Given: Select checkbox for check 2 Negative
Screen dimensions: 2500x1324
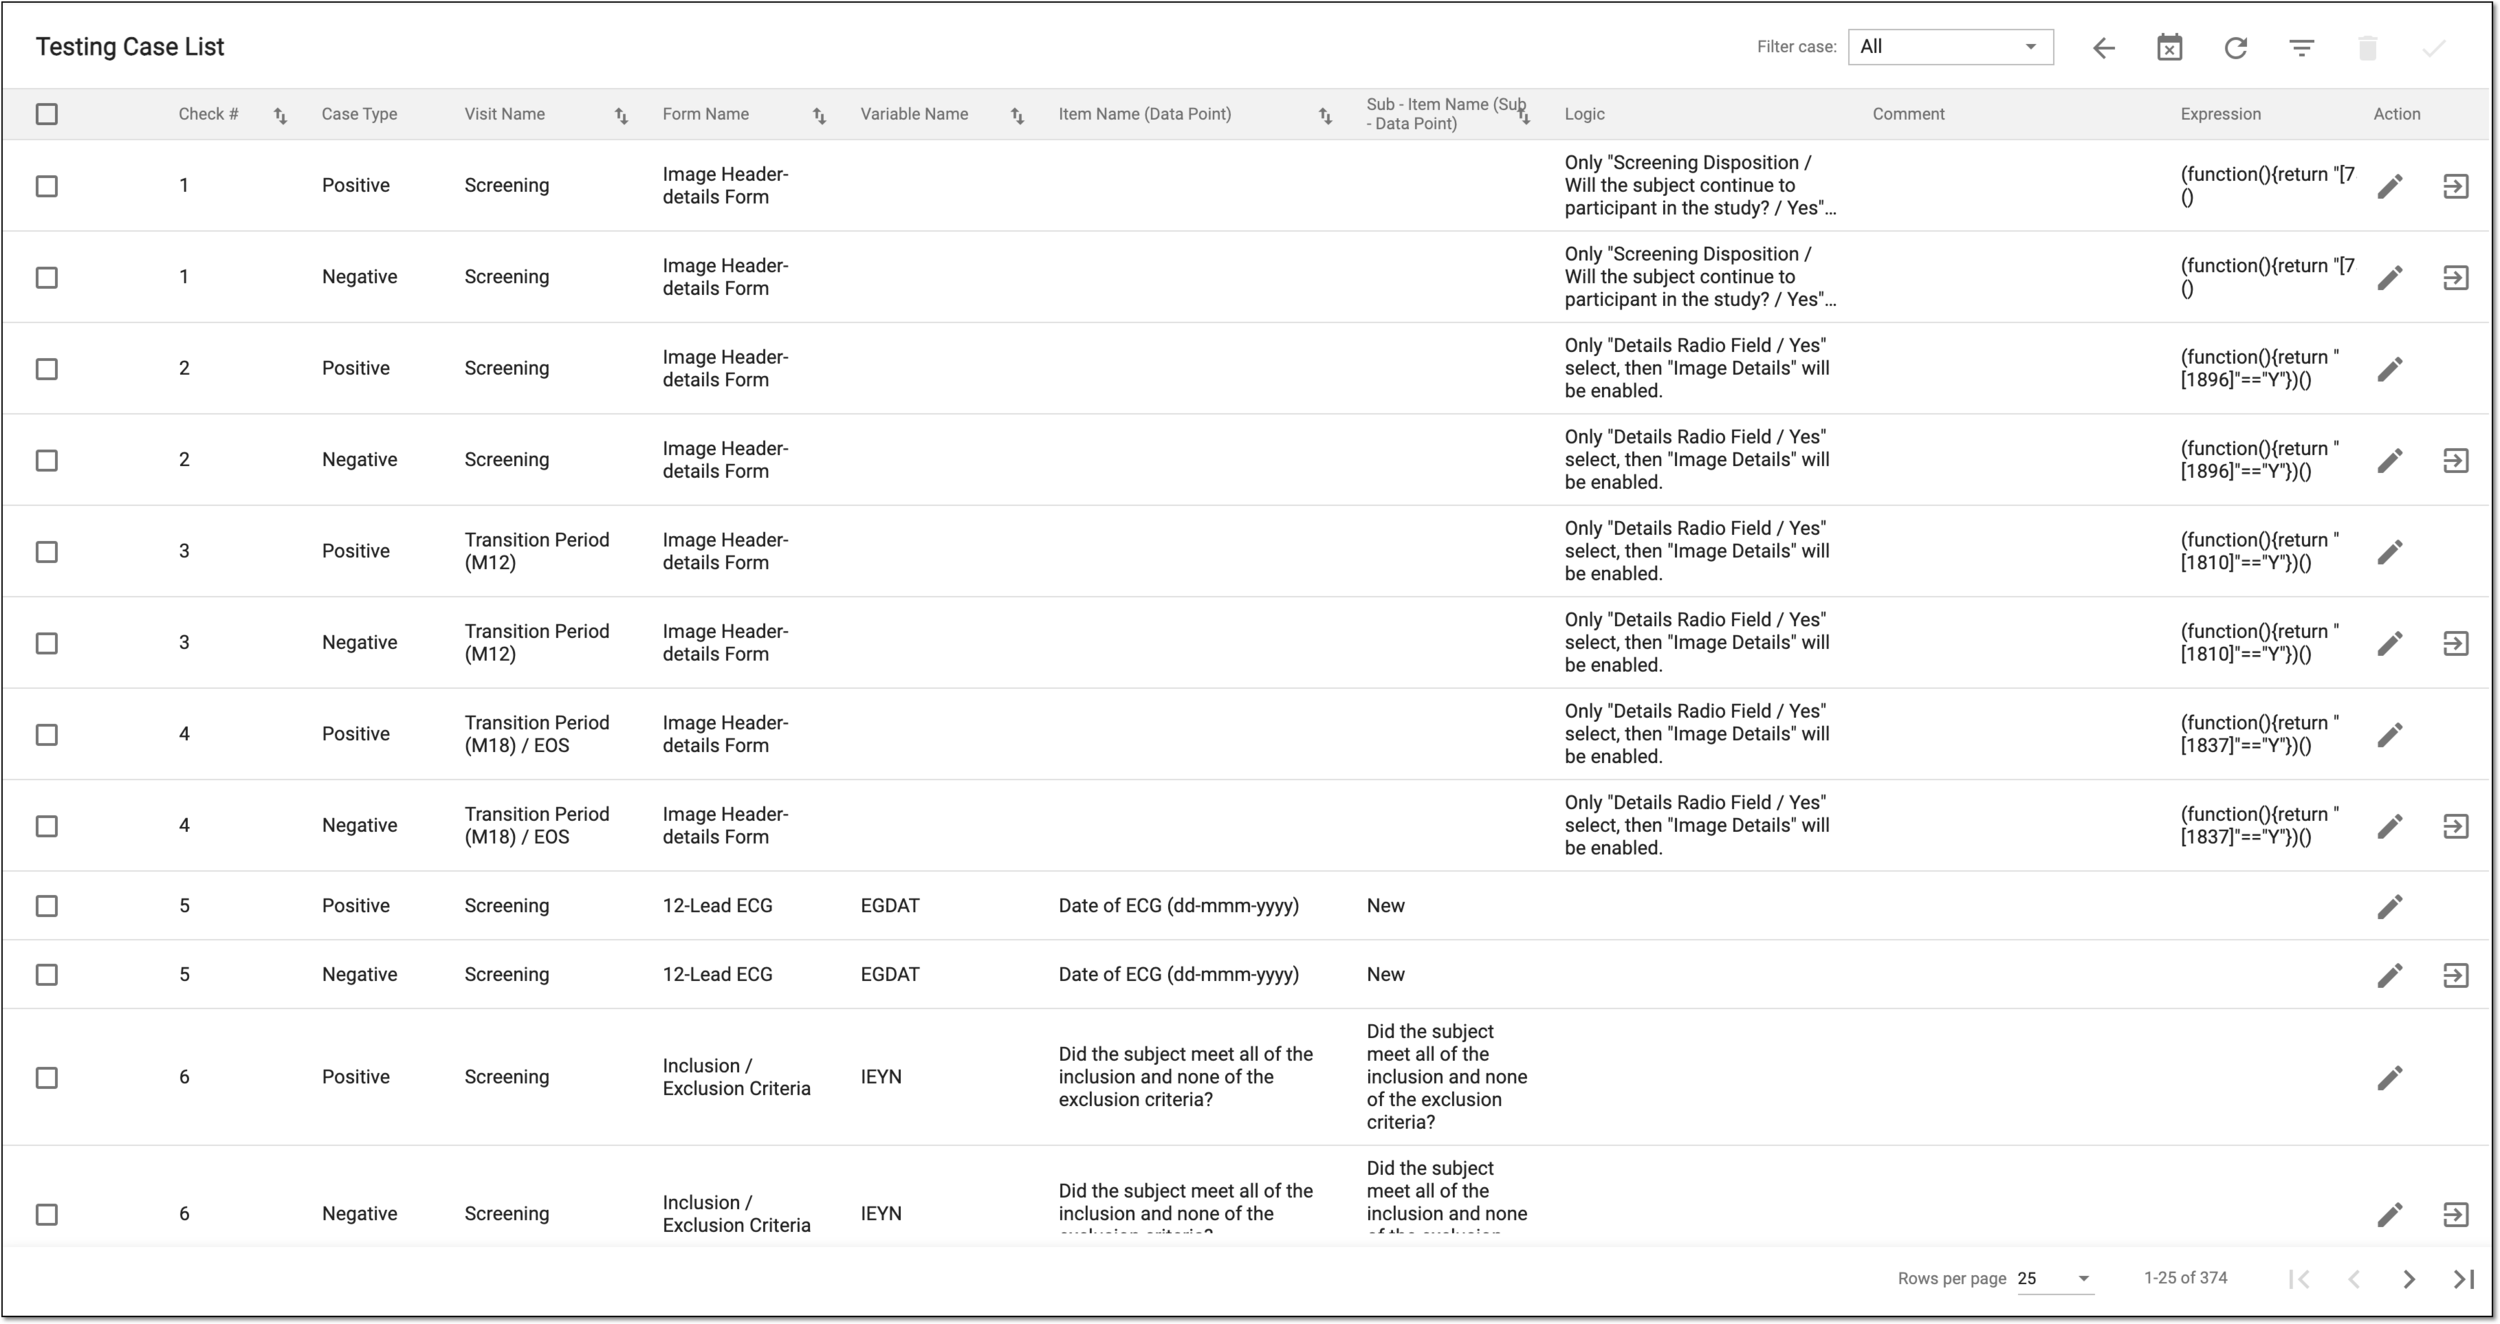Looking at the screenshot, I should click(47, 460).
